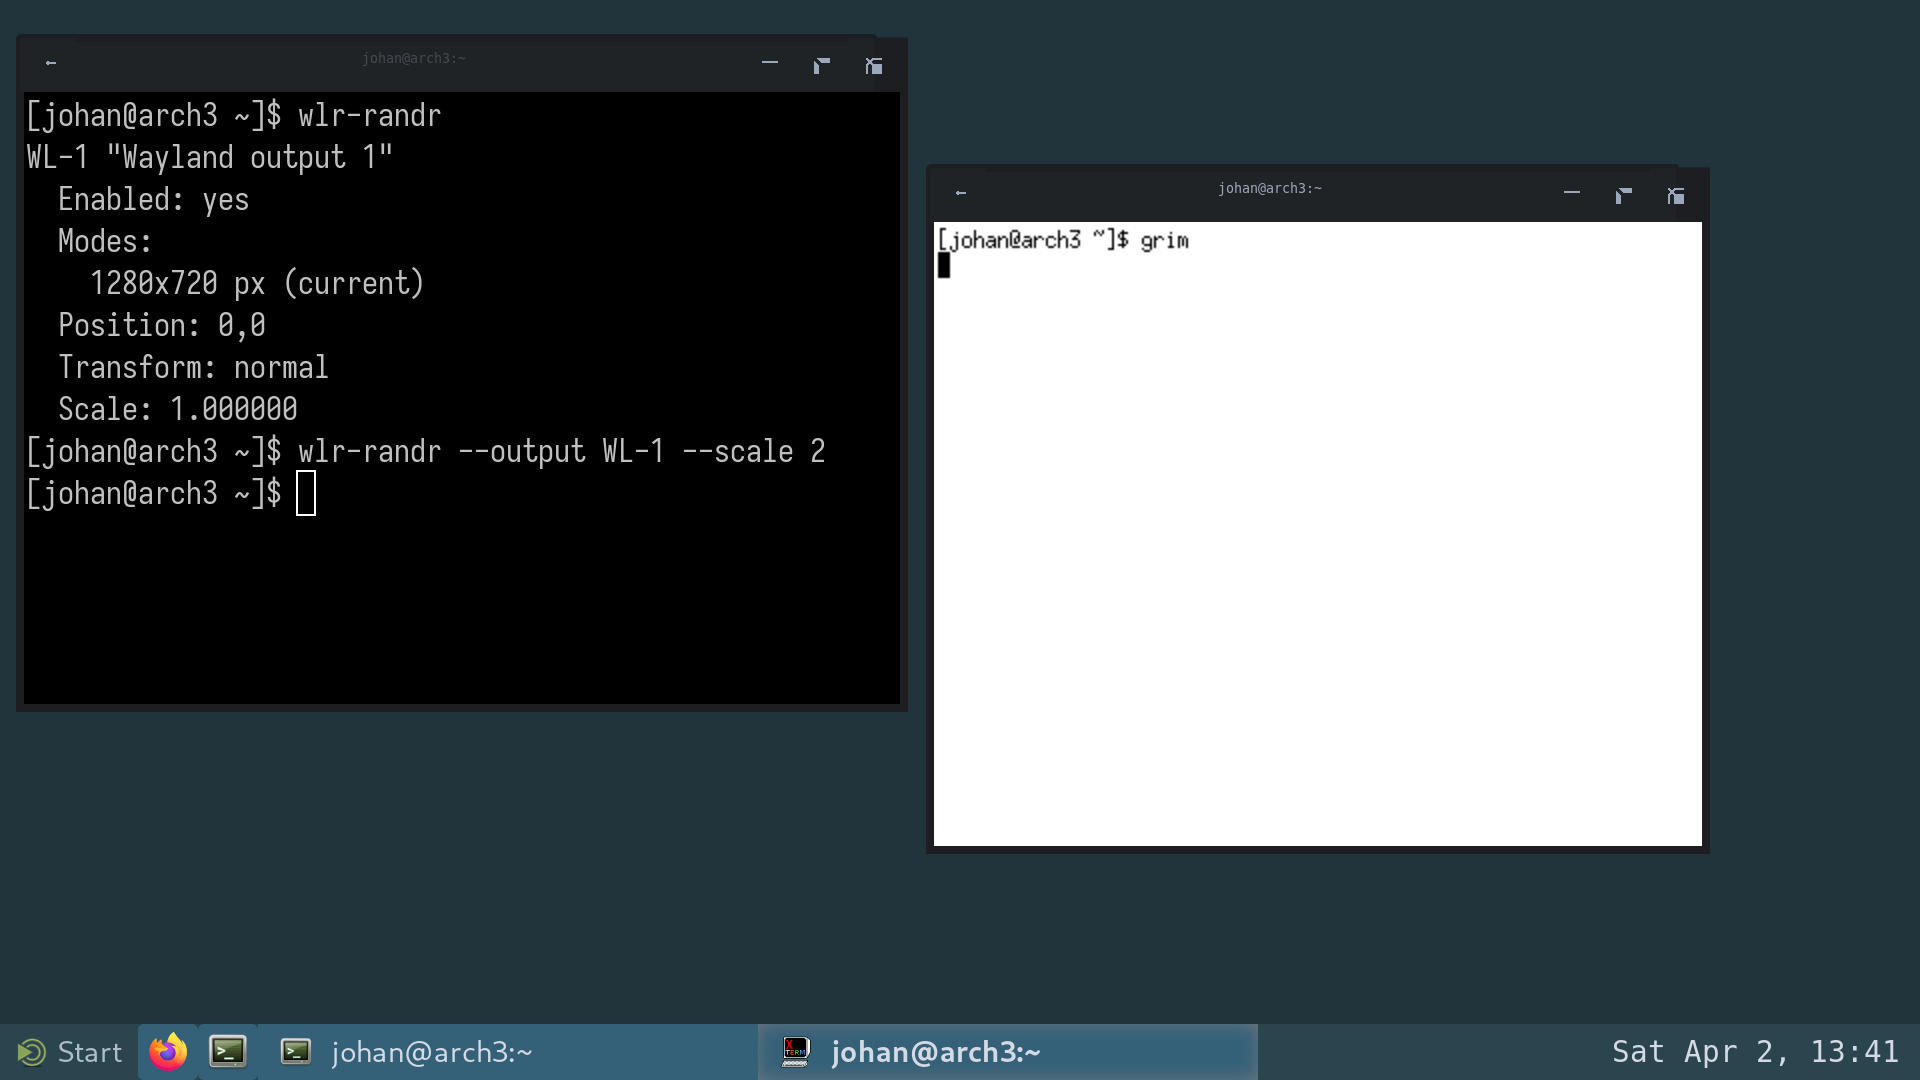The image size is (1920, 1080).
Task: Maximize the right grim terminal window
Action: [x=1623, y=195]
